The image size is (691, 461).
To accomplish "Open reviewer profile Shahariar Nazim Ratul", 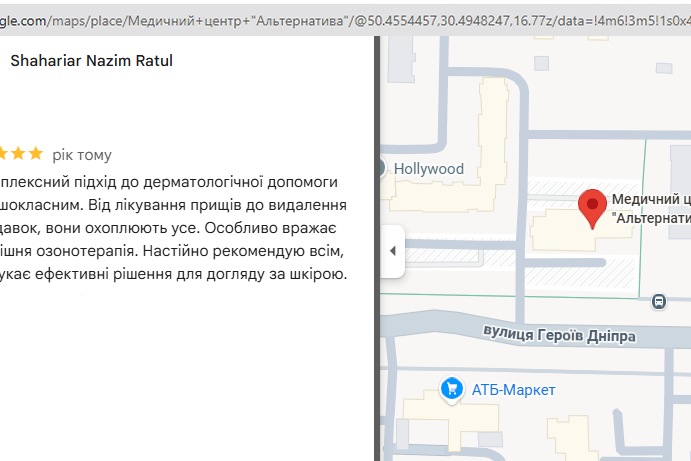I will (91, 61).
